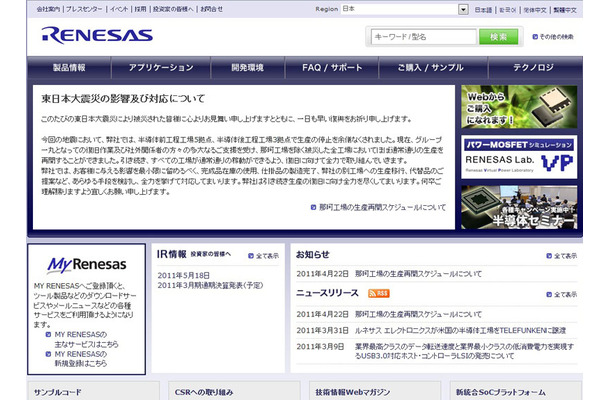Open Webからご購入になれます banner
The width and height of the screenshot is (610, 400).
point(519,107)
